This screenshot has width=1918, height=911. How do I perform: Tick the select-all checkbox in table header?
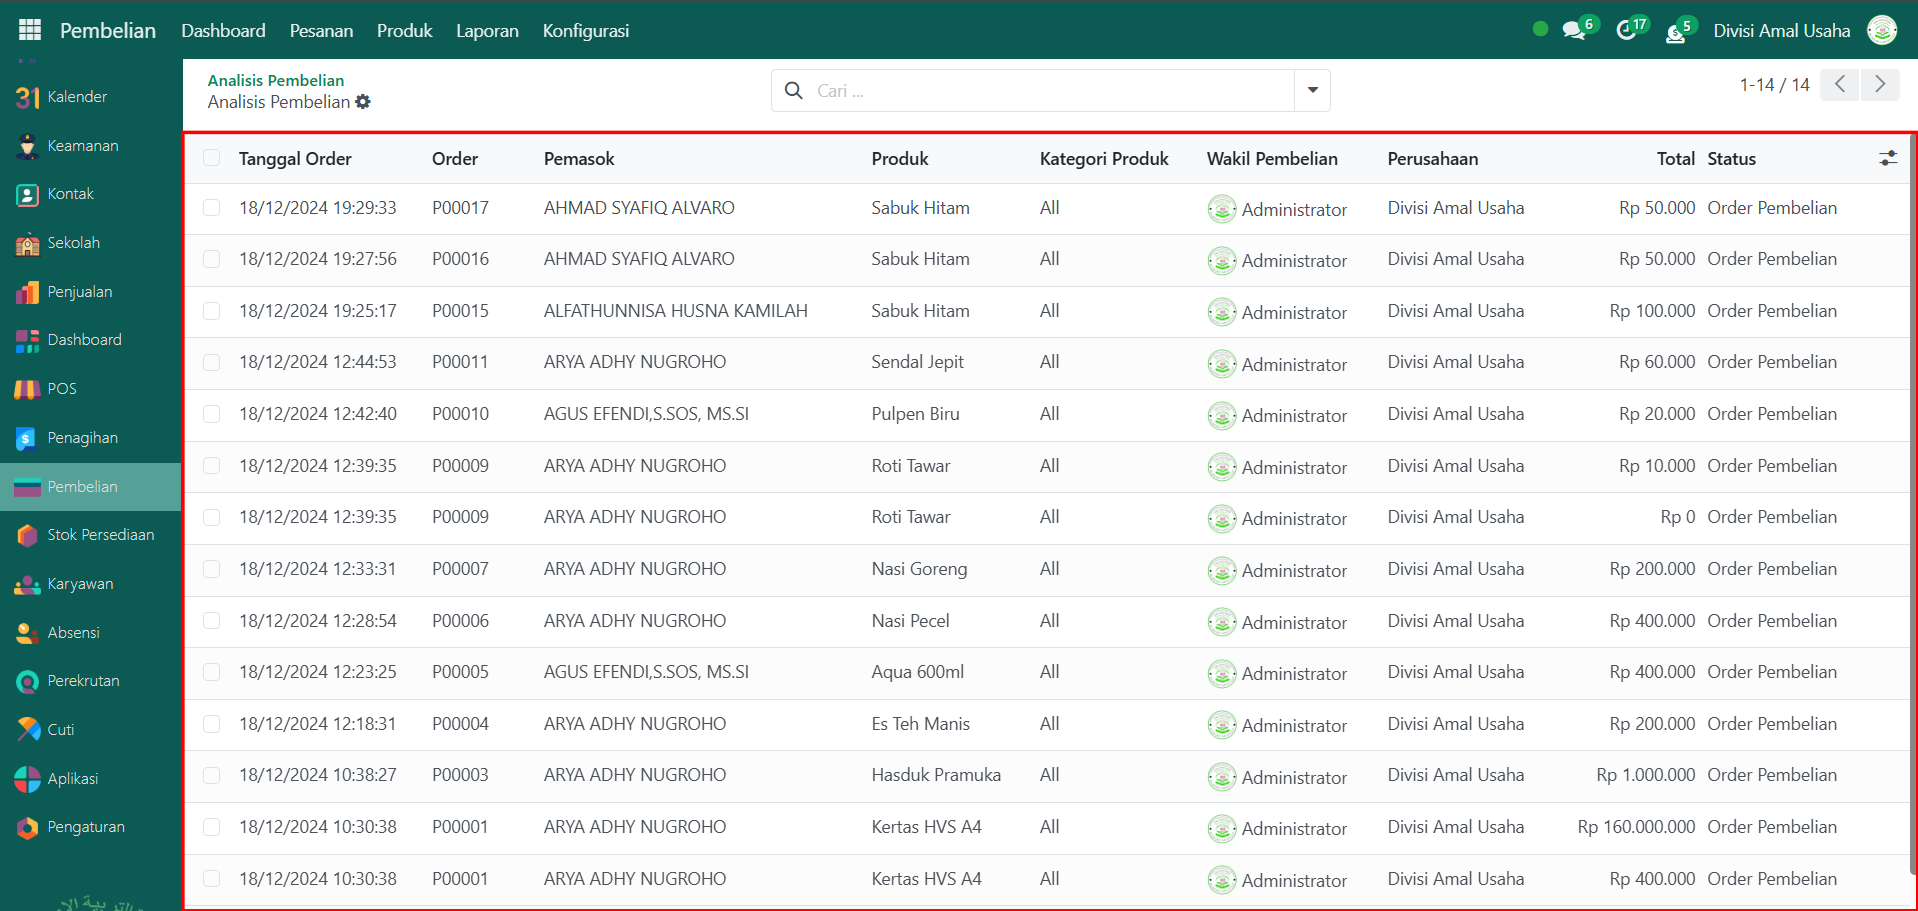211,158
